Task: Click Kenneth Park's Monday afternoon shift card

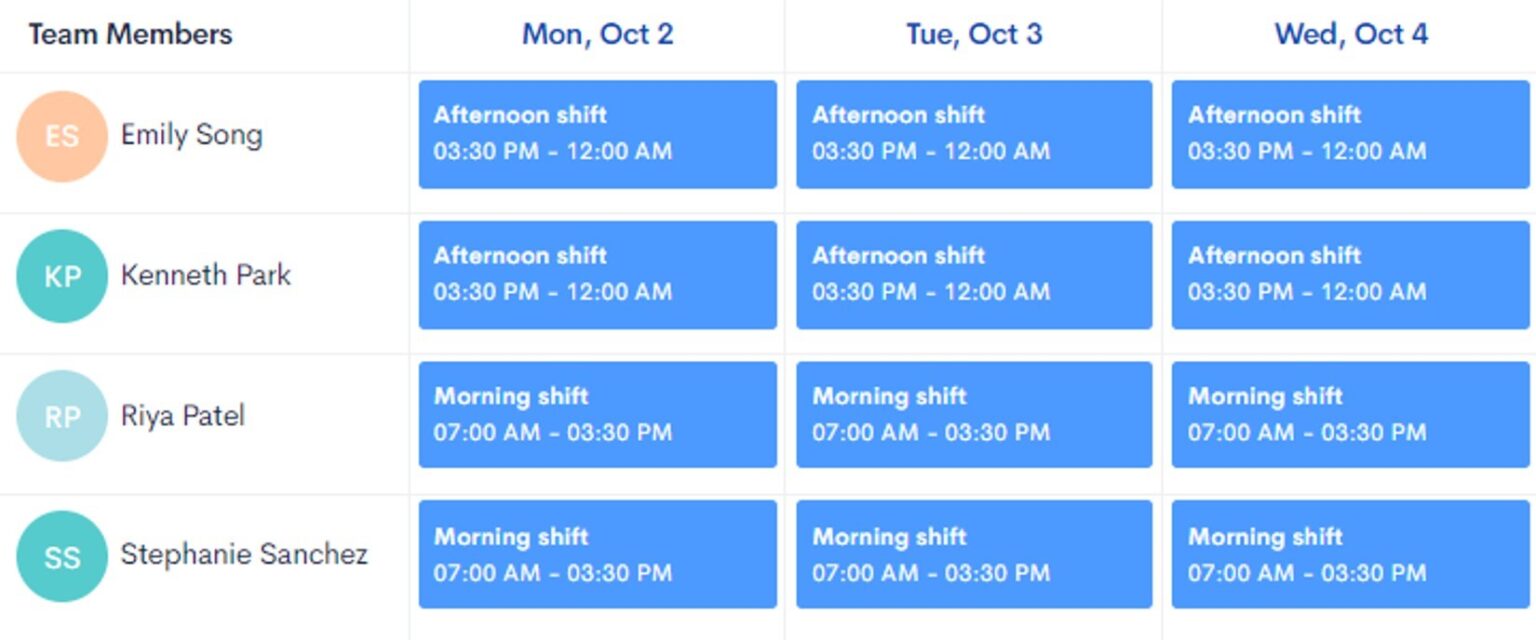Action: 597,275
